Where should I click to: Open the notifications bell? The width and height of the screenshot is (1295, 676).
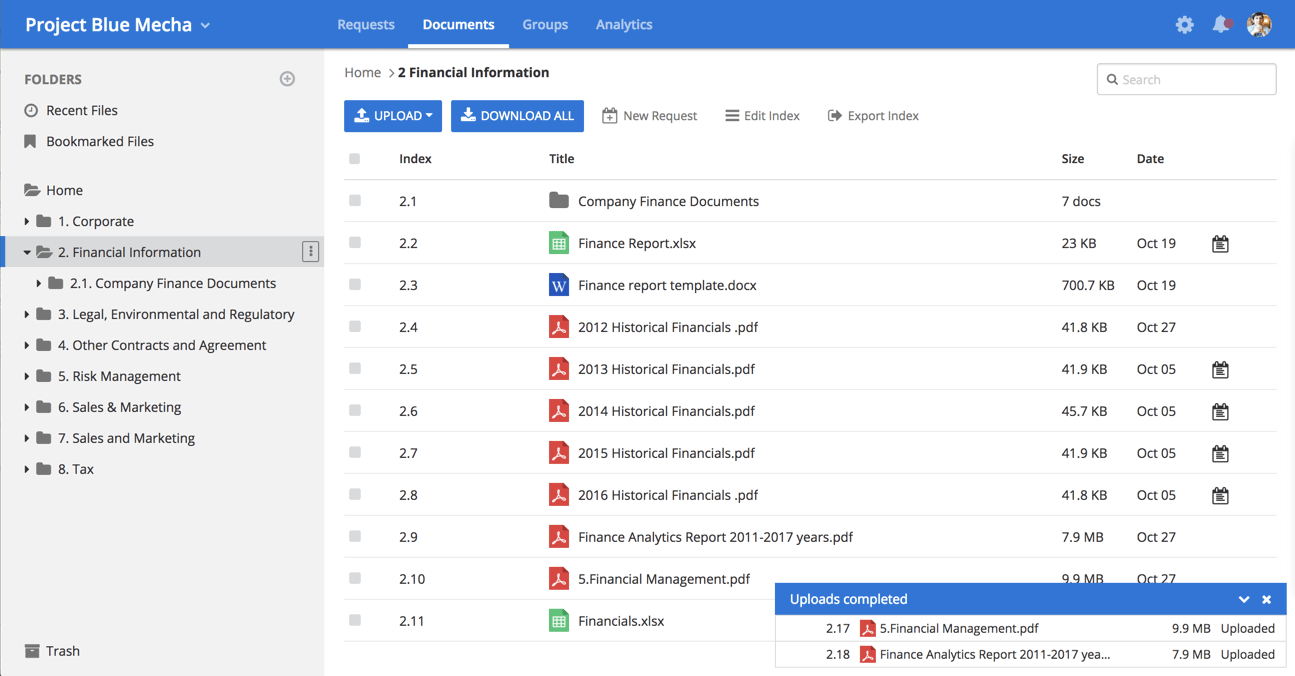pyautogui.click(x=1221, y=25)
